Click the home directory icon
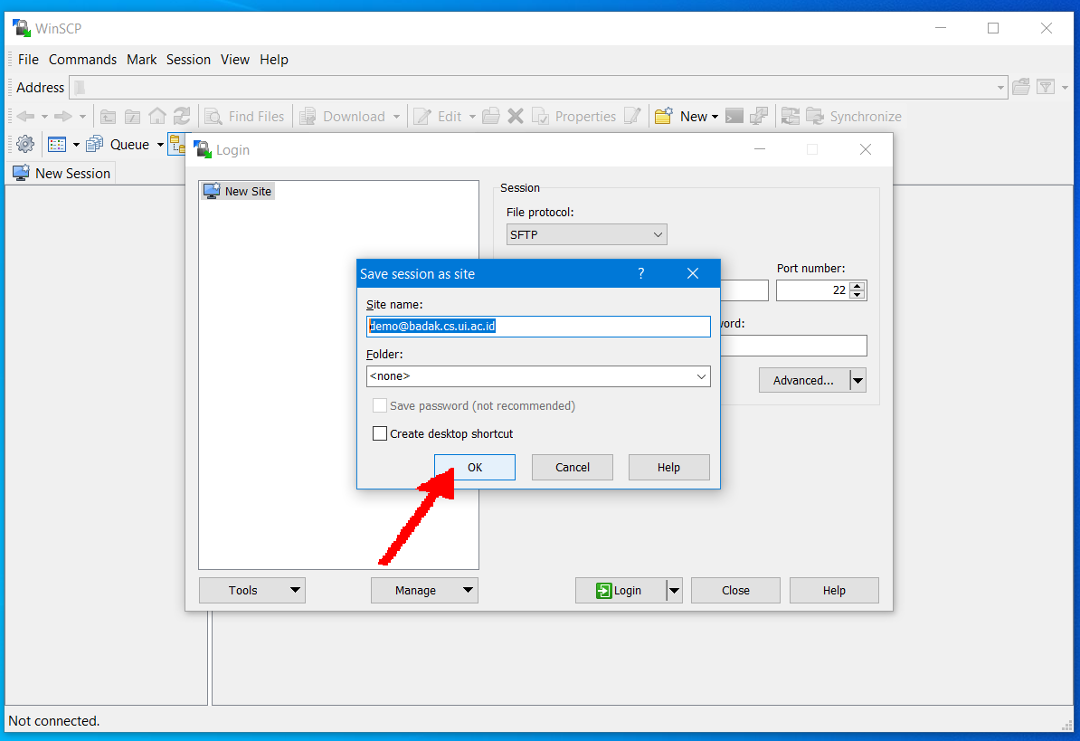The height and width of the screenshot is (741, 1080). [157, 116]
